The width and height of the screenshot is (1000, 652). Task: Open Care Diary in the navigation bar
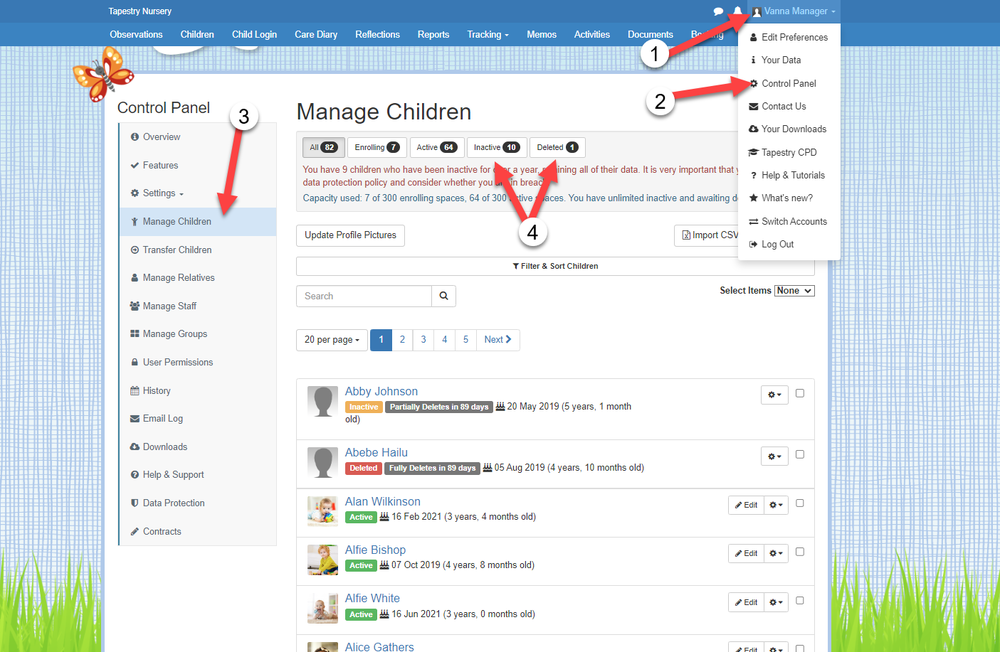(x=316, y=34)
